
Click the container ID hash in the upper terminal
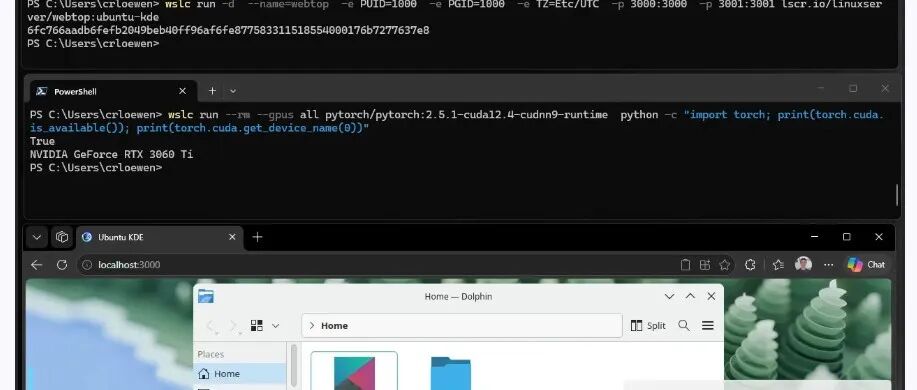point(228,30)
